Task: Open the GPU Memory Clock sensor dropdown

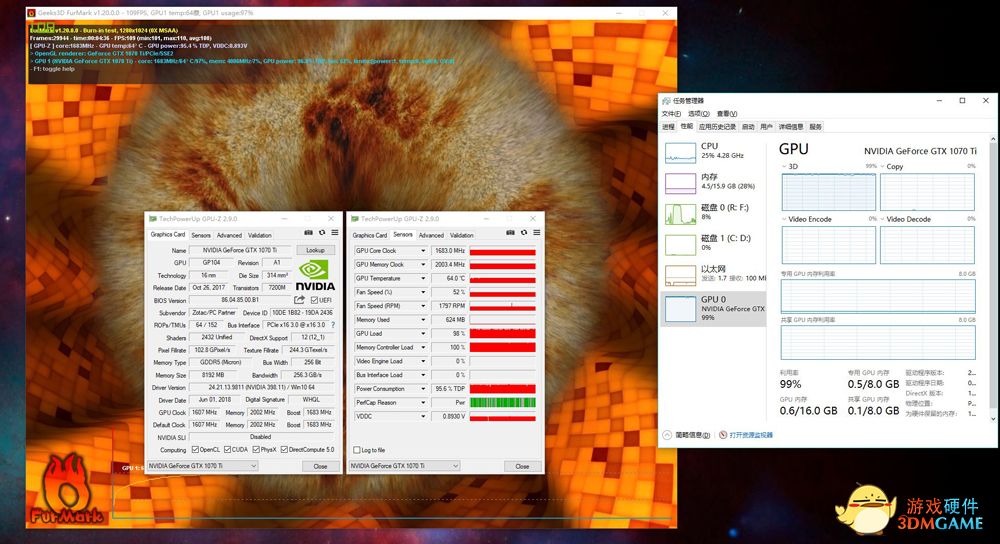Action: 423,265
